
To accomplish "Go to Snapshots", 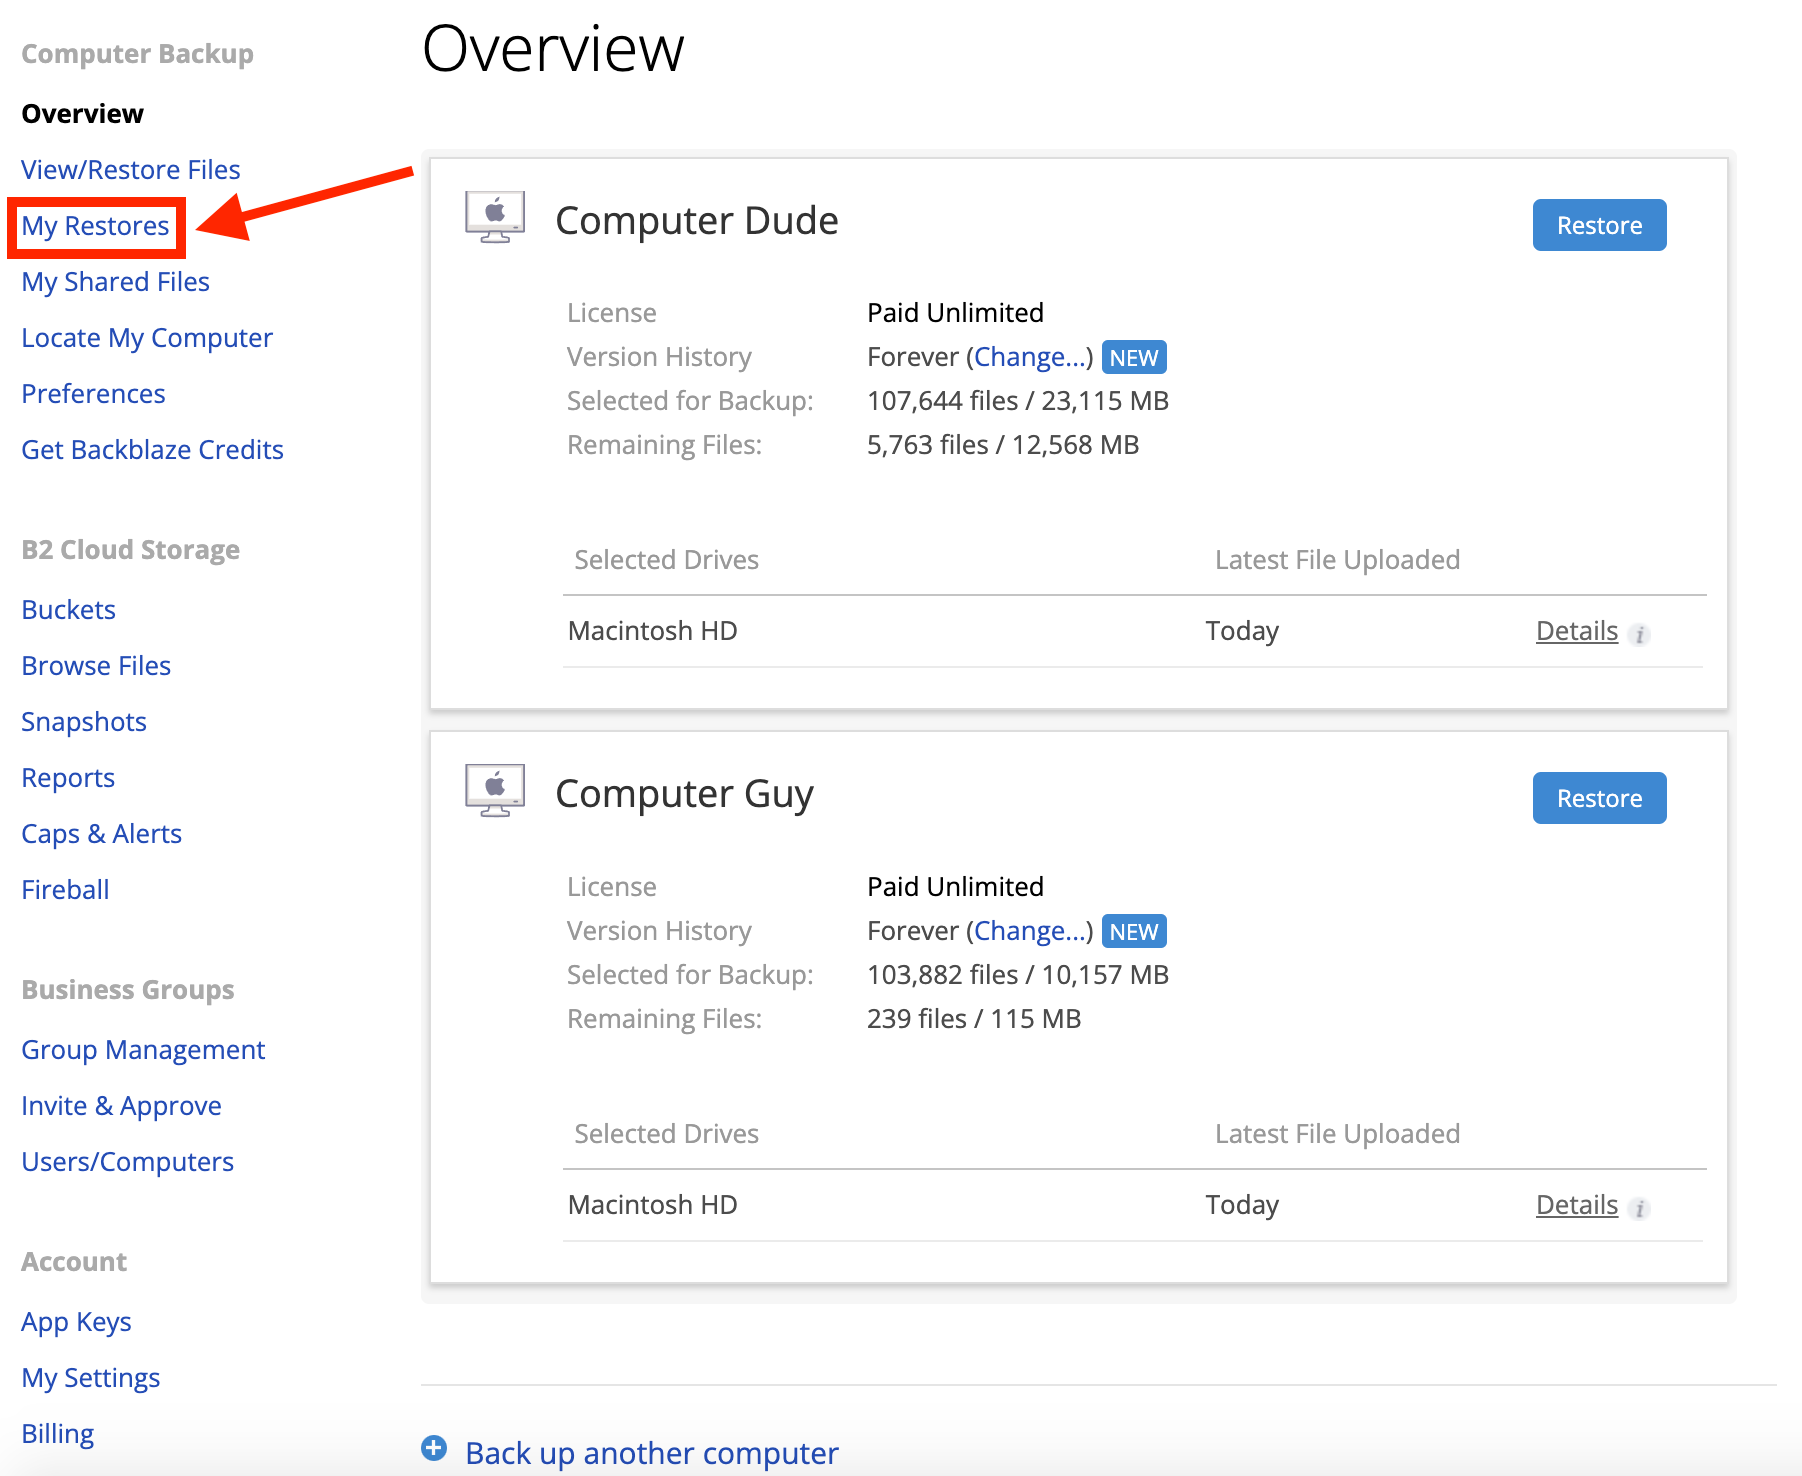I will [x=84, y=722].
